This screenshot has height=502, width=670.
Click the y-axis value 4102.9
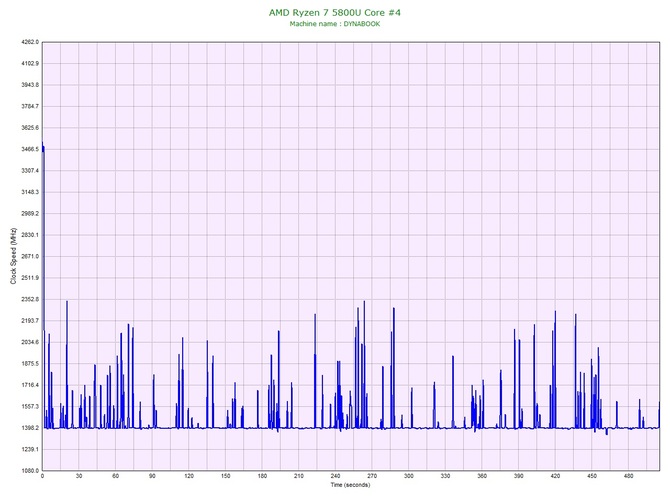(x=30, y=63)
